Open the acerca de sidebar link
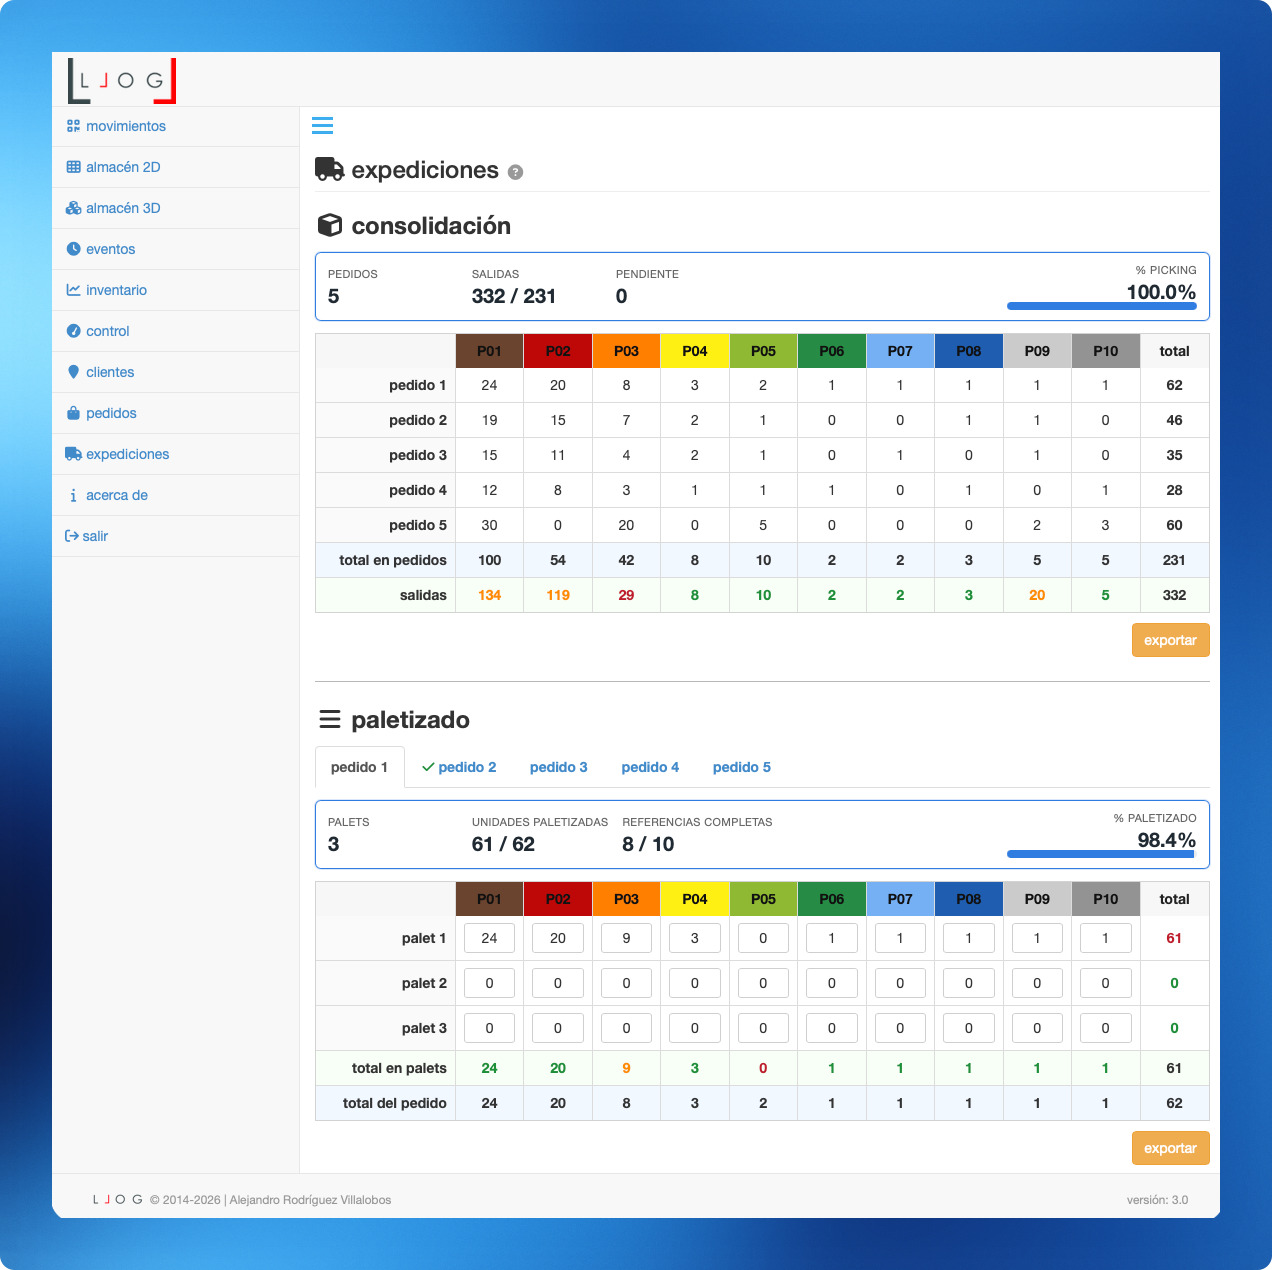This screenshot has height=1270, width=1272. [x=117, y=495]
